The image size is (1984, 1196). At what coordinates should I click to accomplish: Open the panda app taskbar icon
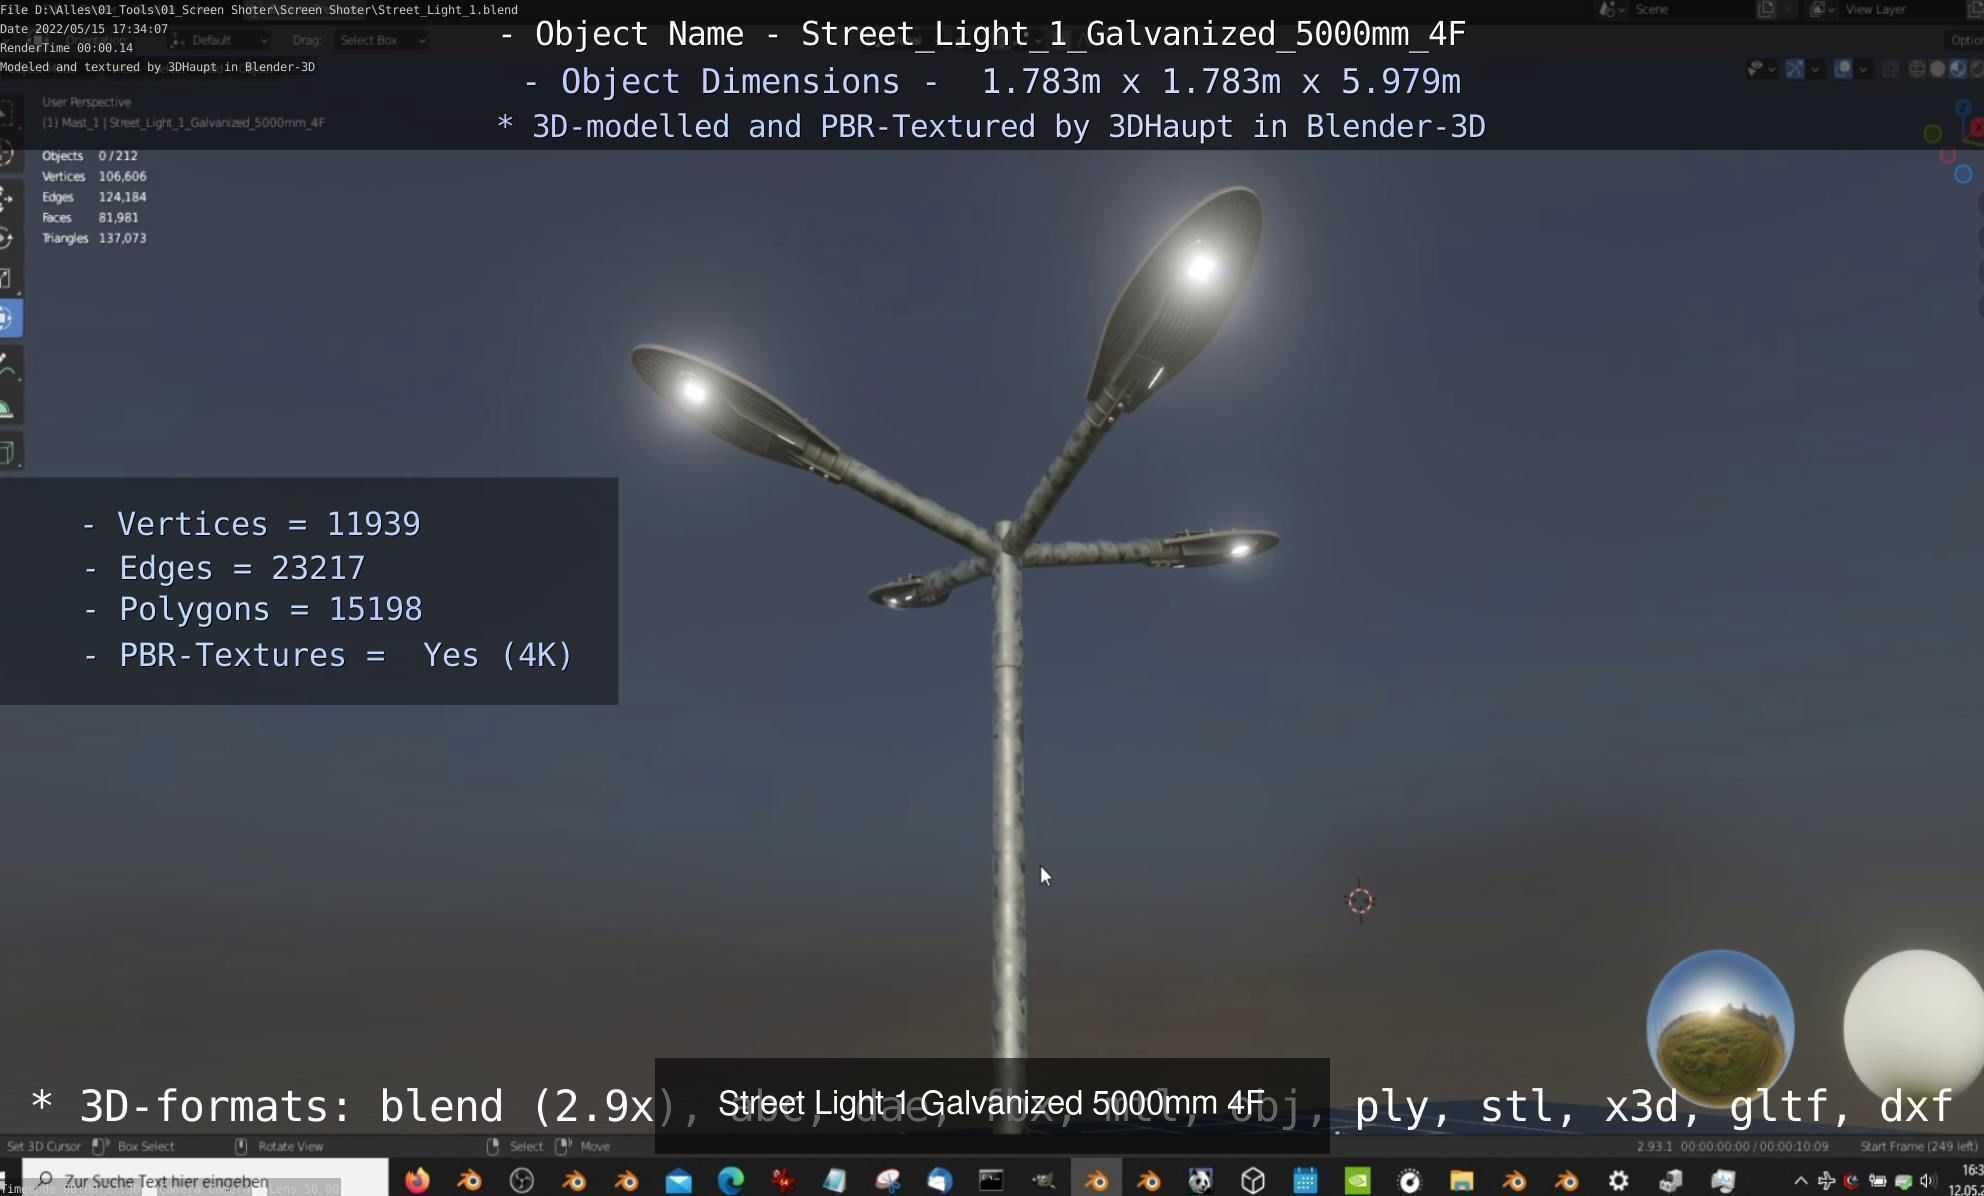click(1200, 1181)
